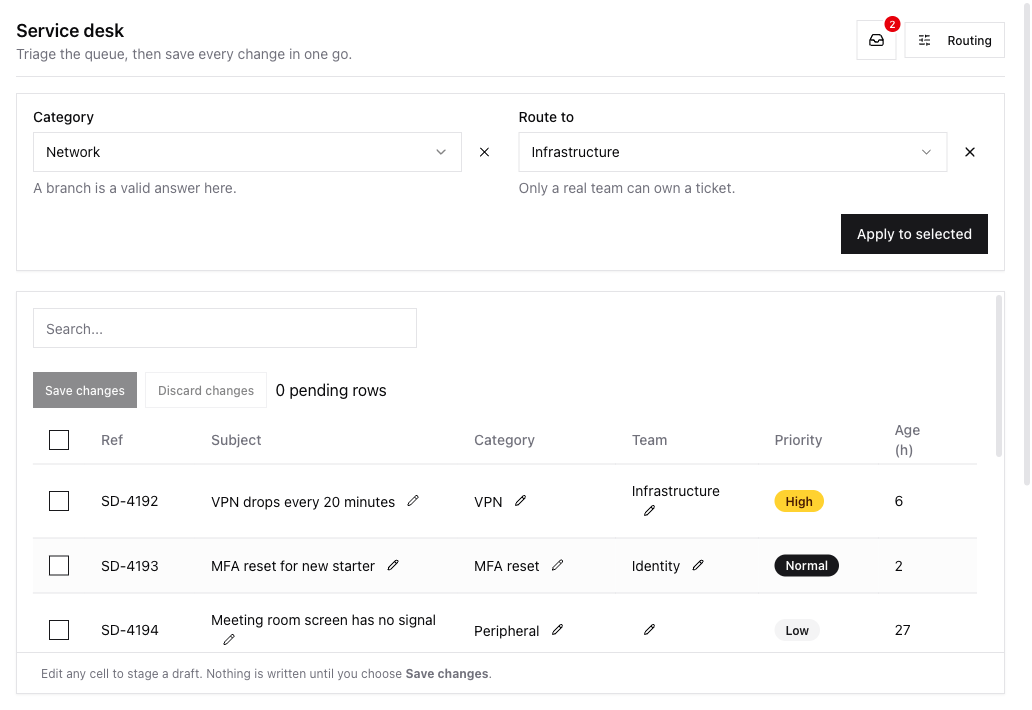Clear the Category field with its X
Image resolution: width=1032 pixels, height=710 pixels.
[x=484, y=152]
